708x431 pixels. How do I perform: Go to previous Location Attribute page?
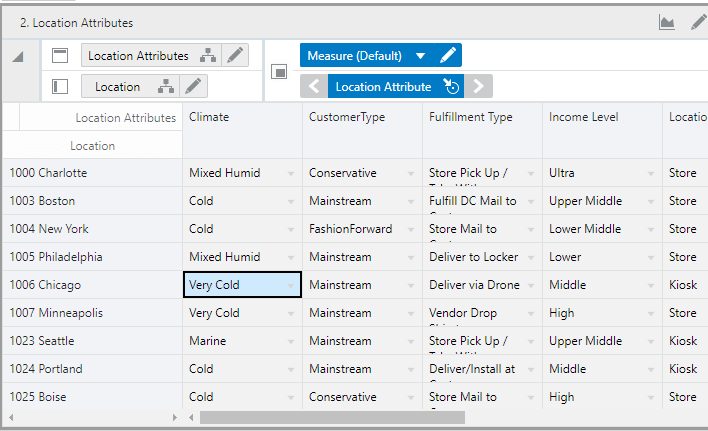314,86
